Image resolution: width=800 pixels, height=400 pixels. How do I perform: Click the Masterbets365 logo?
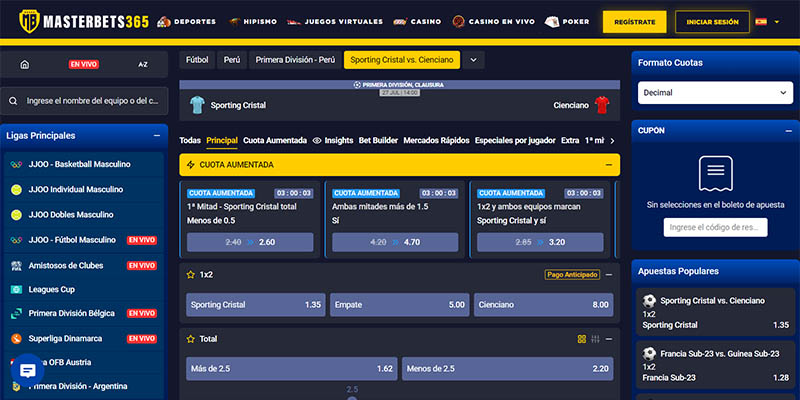(x=84, y=21)
